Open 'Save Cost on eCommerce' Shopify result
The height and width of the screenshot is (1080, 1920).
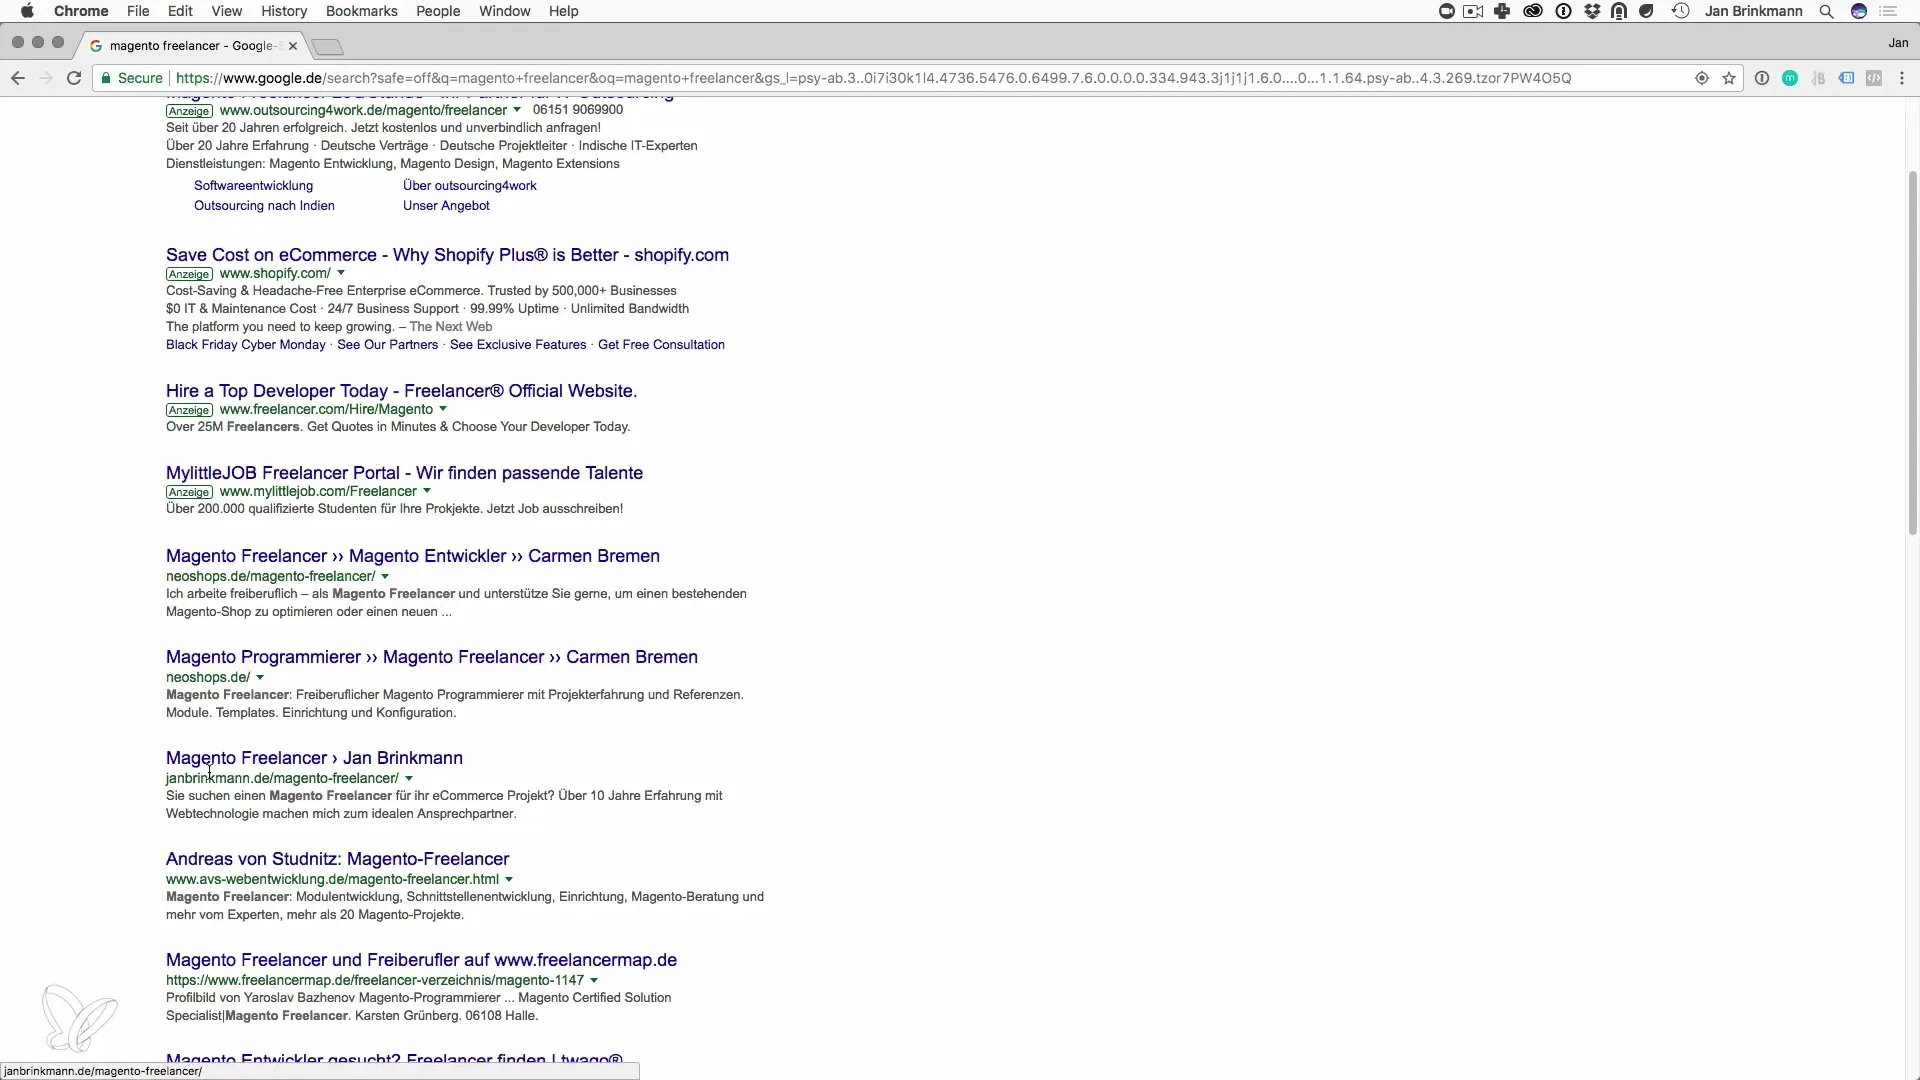click(447, 255)
